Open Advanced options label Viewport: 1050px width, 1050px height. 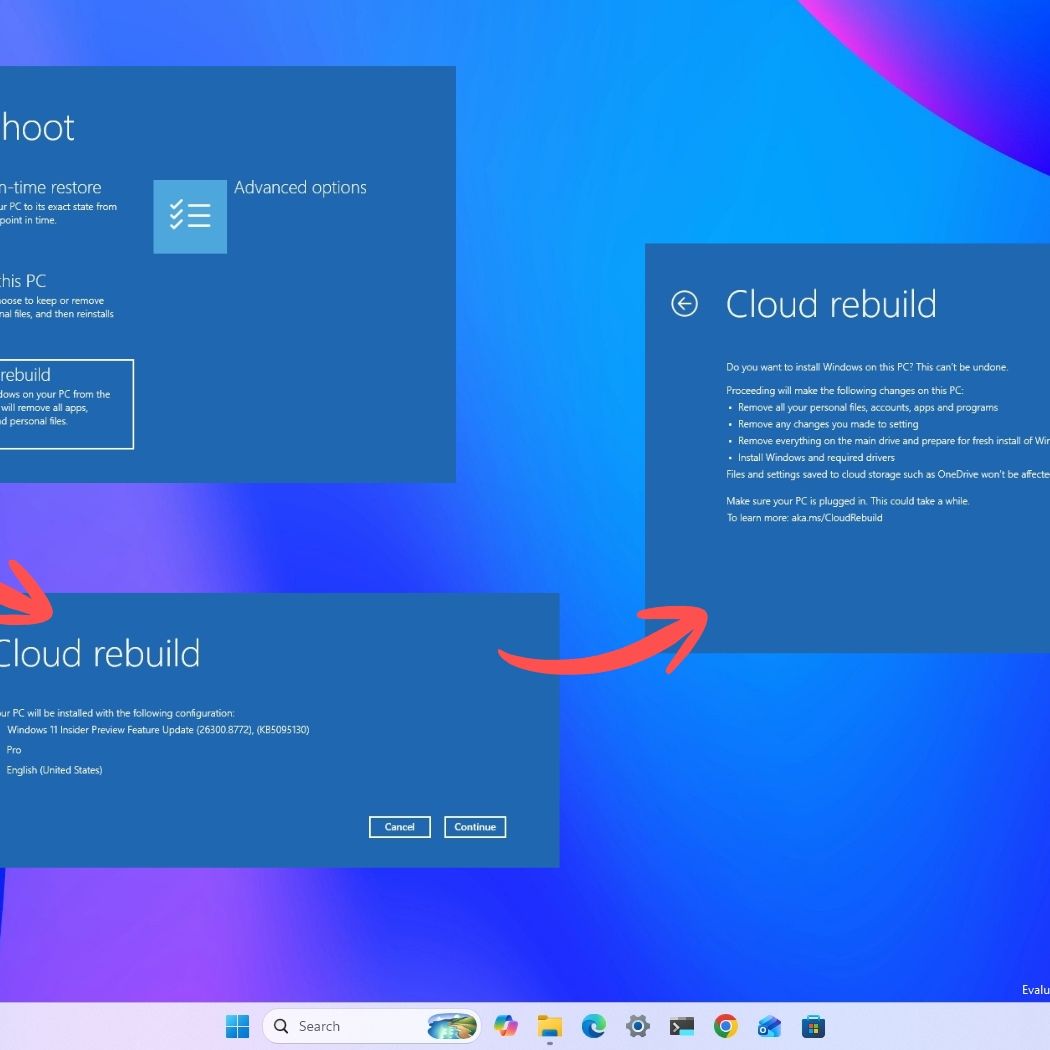coord(300,188)
